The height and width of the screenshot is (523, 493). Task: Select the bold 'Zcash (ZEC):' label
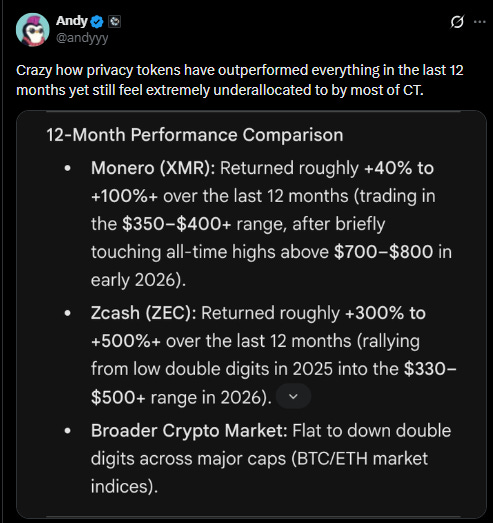[144, 313]
